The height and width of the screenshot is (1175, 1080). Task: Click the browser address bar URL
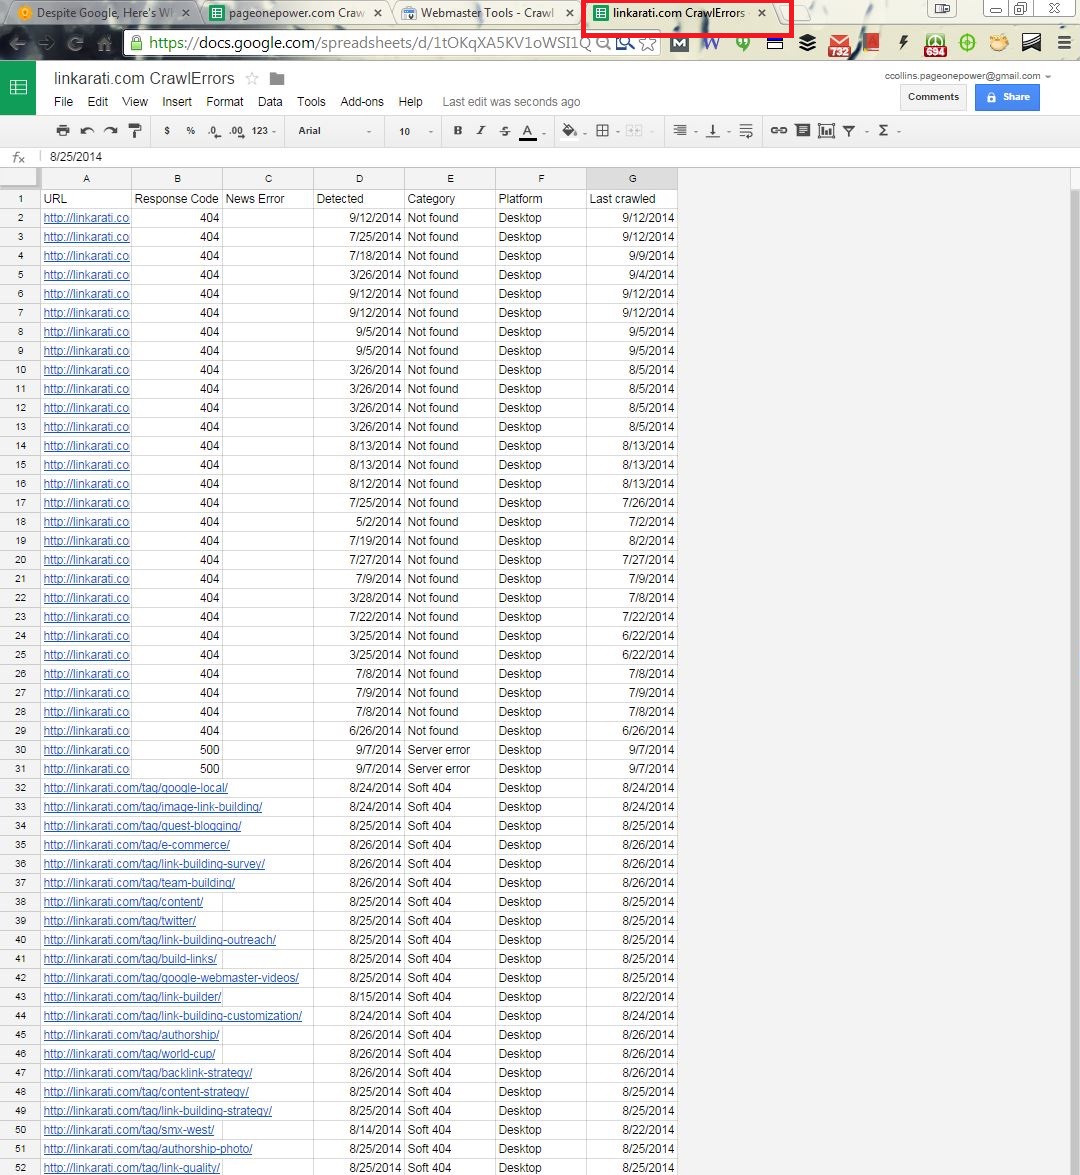tap(369, 43)
